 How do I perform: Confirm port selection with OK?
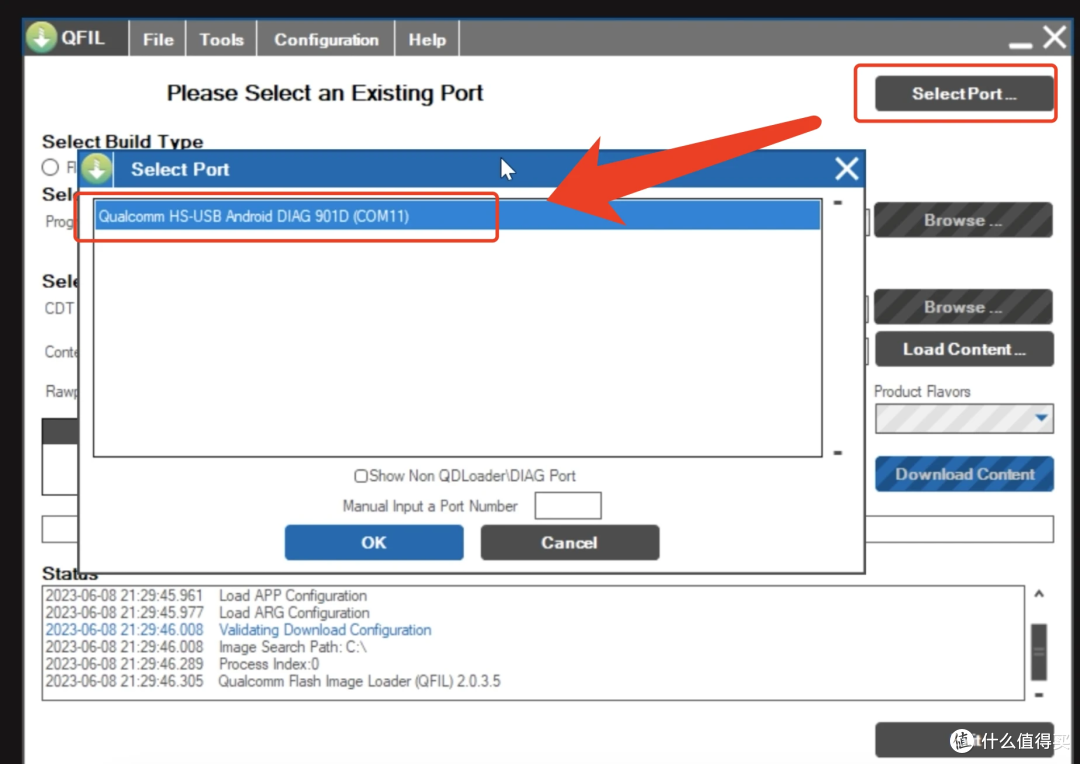[x=374, y=542]
